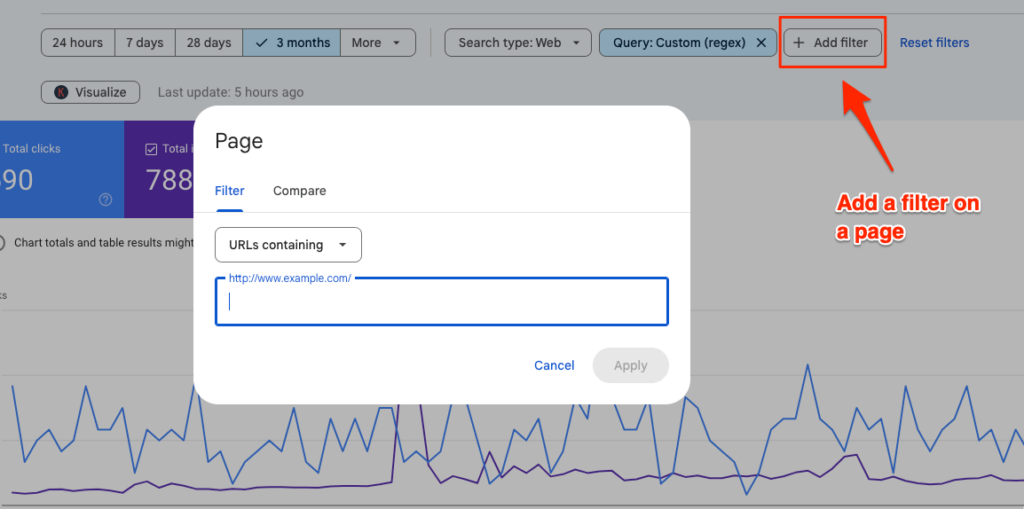Open help icon on Total clicks card
Image resolution: width=1024 pixels, height=509 pixels.
click(x=105, y=200)
